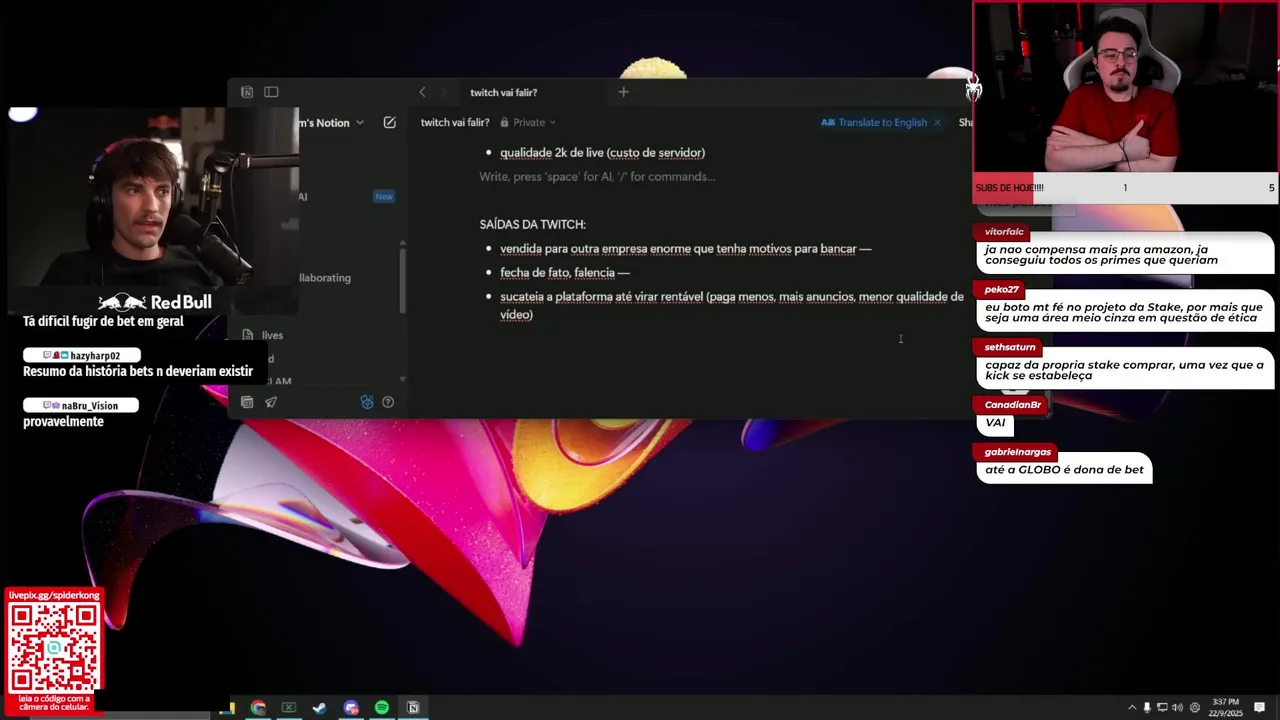This screenshot has width=1280, height=720.
Task: Click the SUBS DE HOJE progress bar
Action: 1125,188
